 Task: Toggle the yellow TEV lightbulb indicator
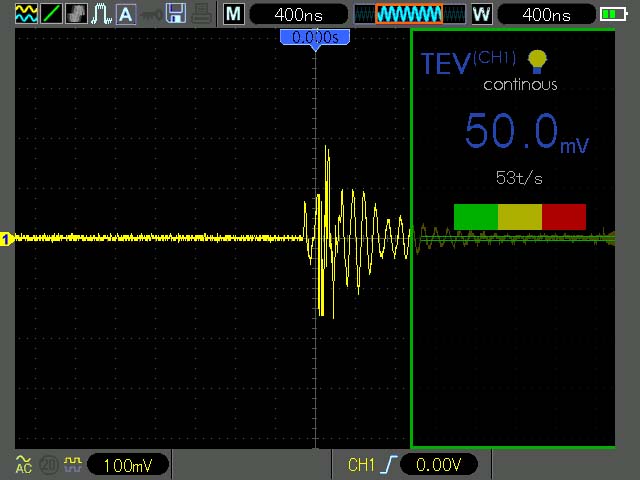[537, 62]
